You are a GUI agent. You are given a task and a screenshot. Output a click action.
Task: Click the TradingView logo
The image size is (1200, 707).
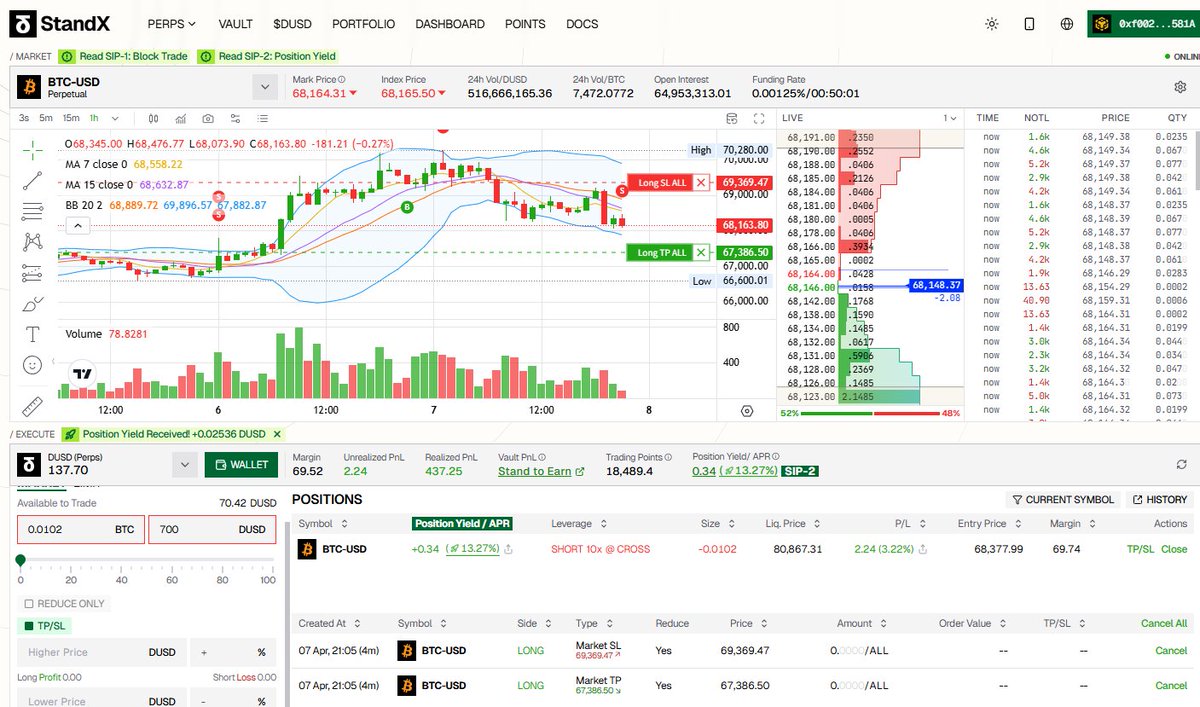82,374
